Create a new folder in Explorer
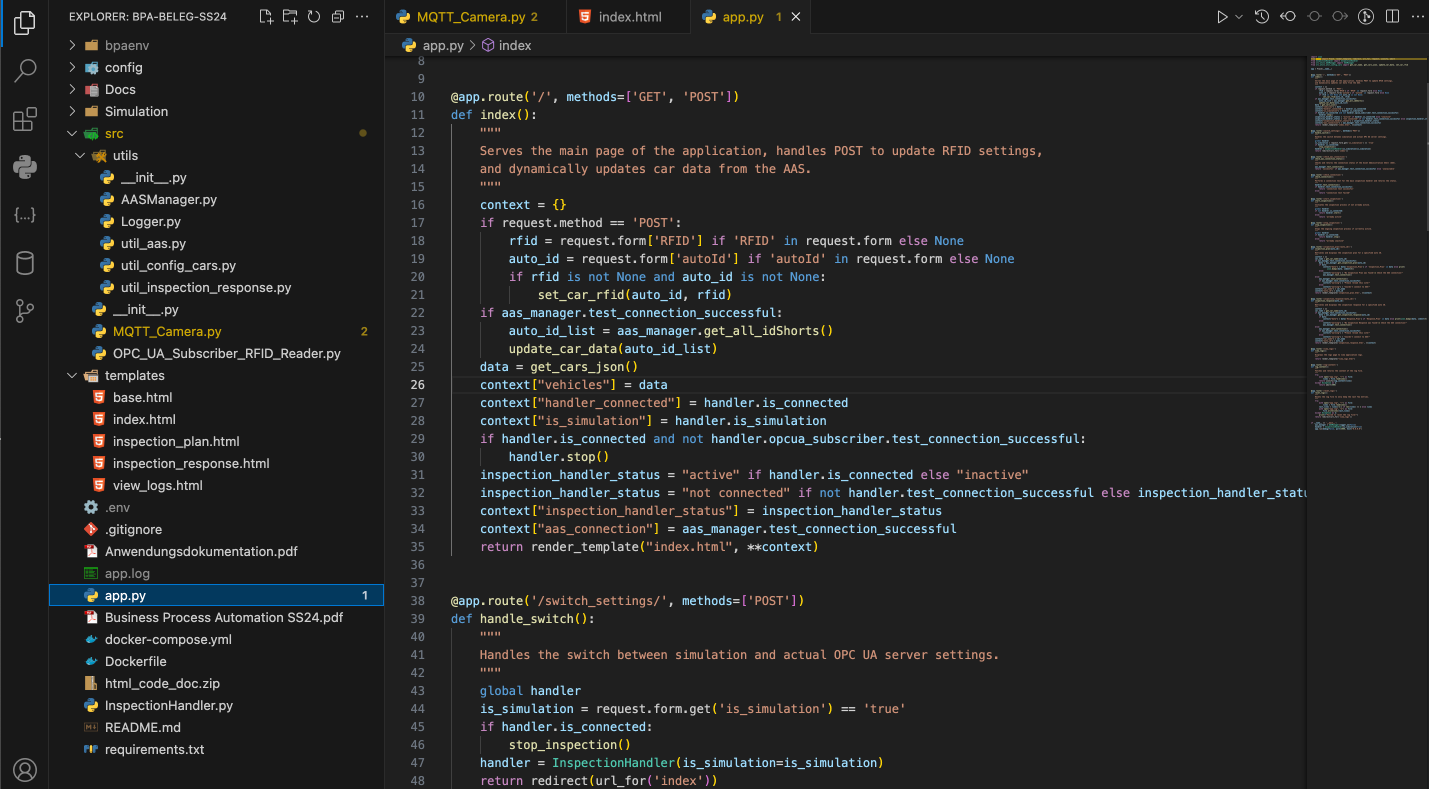The width and height of the screenshot is (1429, 789). coord(290,17)
